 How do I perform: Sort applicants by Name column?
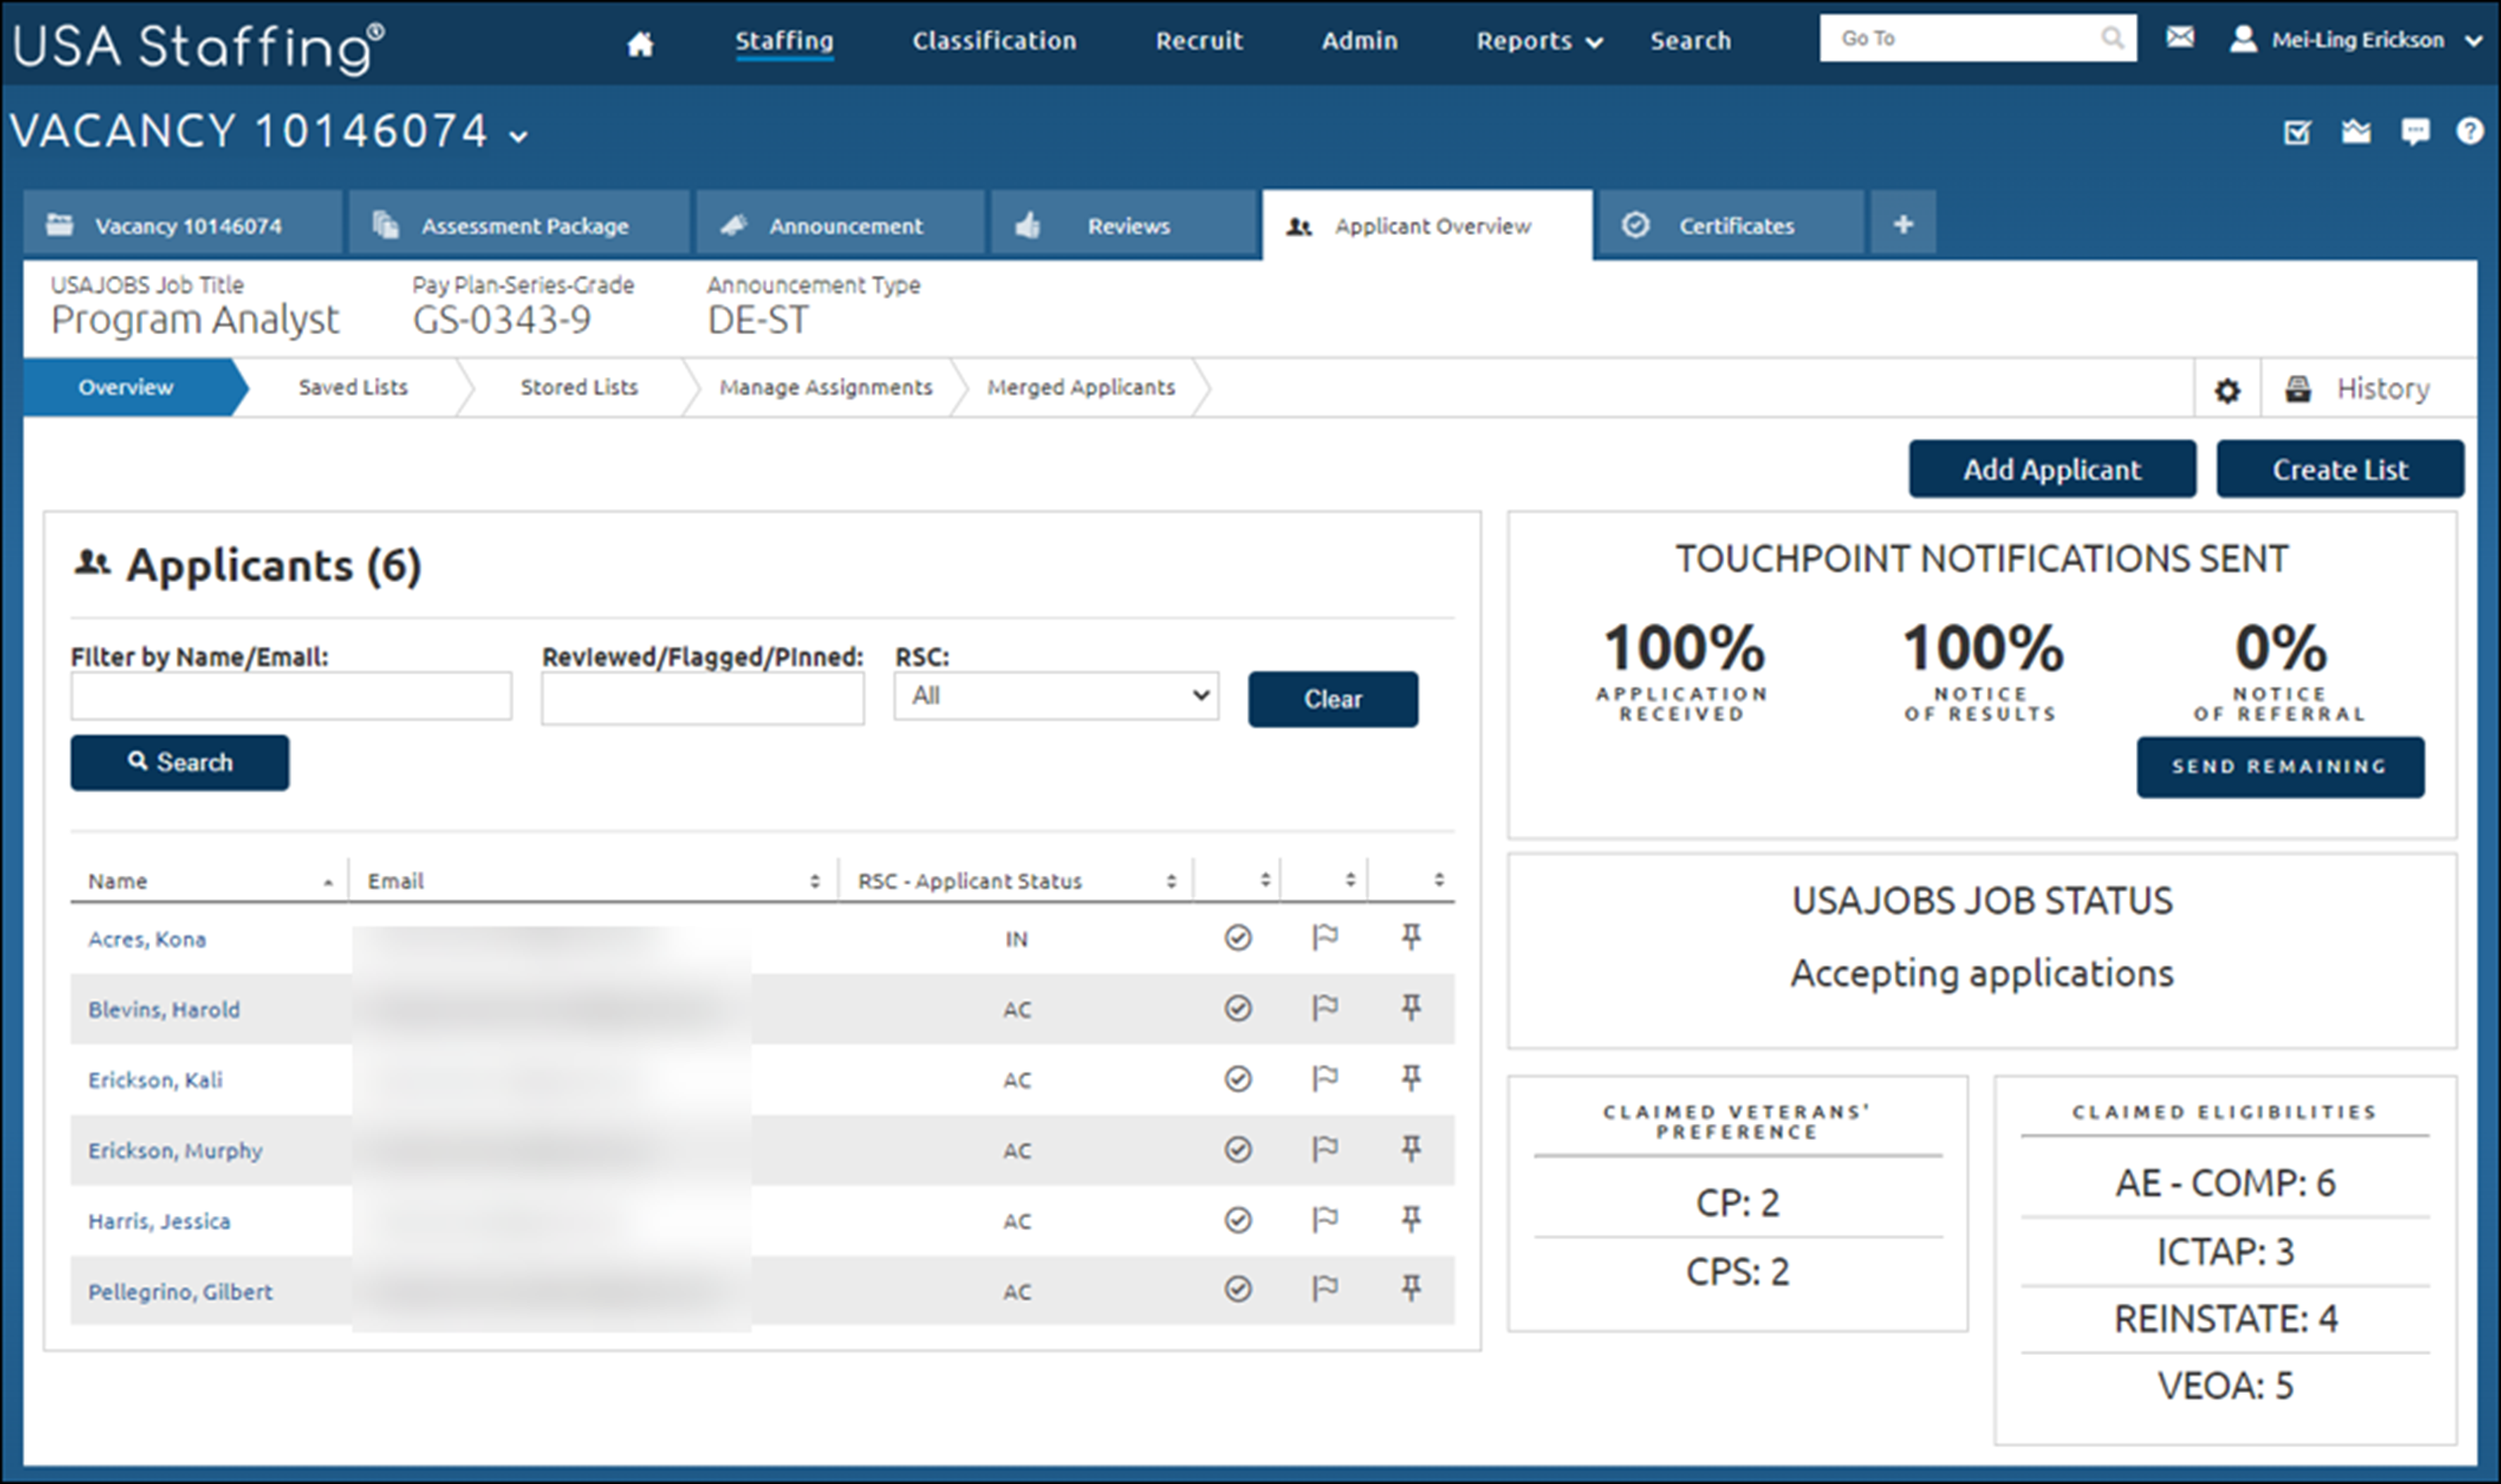pyautogui.click(x=208, y=881)
